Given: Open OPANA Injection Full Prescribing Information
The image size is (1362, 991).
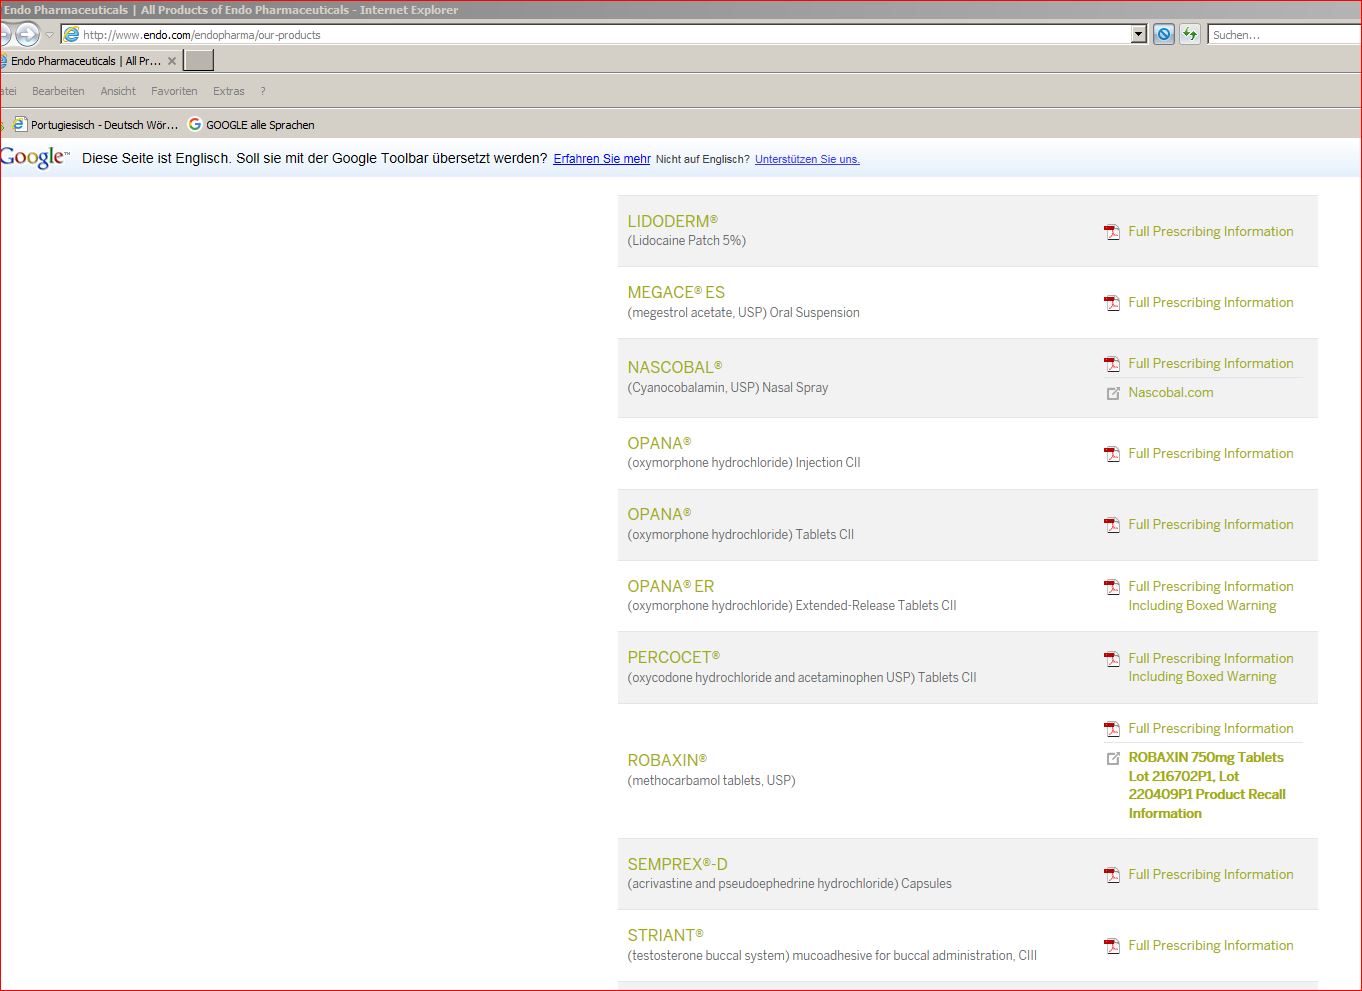Looking at the screenshot, I should coord(1211,454).
